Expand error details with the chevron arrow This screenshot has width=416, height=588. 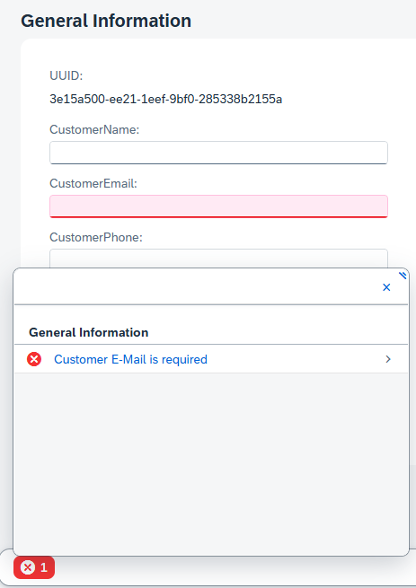(x=388, y=359)
